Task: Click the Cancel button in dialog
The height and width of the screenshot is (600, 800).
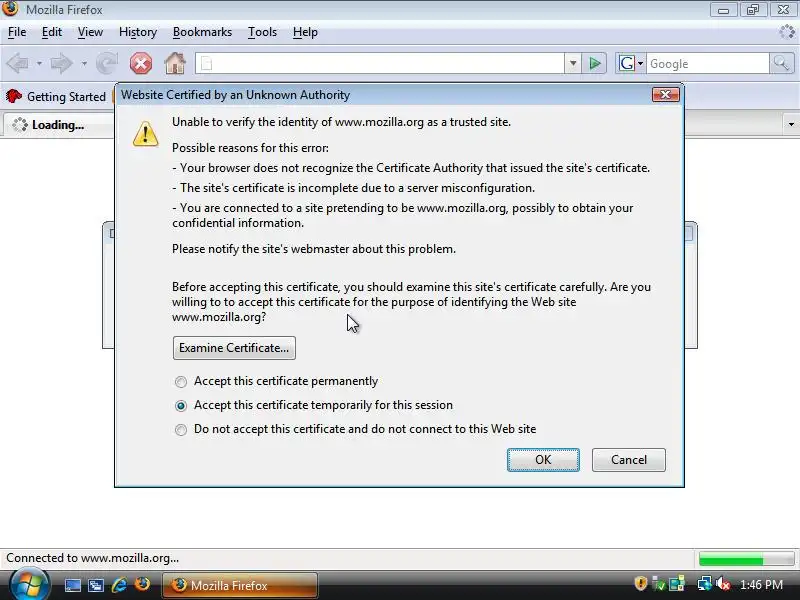Action: coord(629,460)
